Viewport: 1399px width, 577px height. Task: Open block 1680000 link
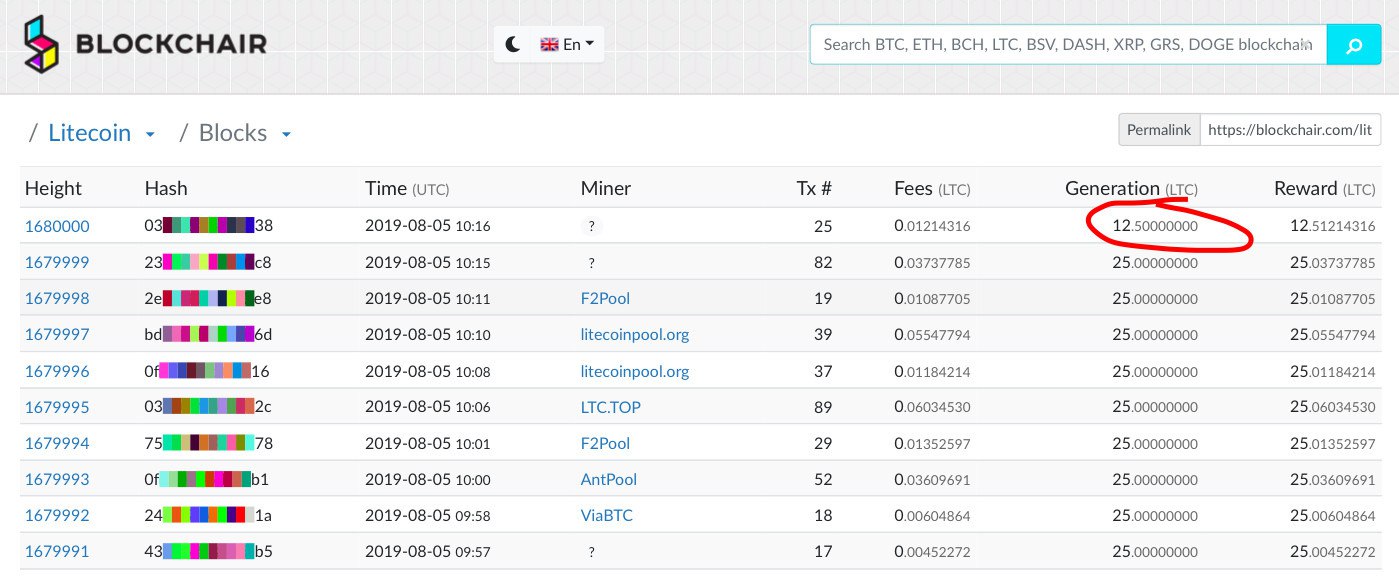[57, 226]
